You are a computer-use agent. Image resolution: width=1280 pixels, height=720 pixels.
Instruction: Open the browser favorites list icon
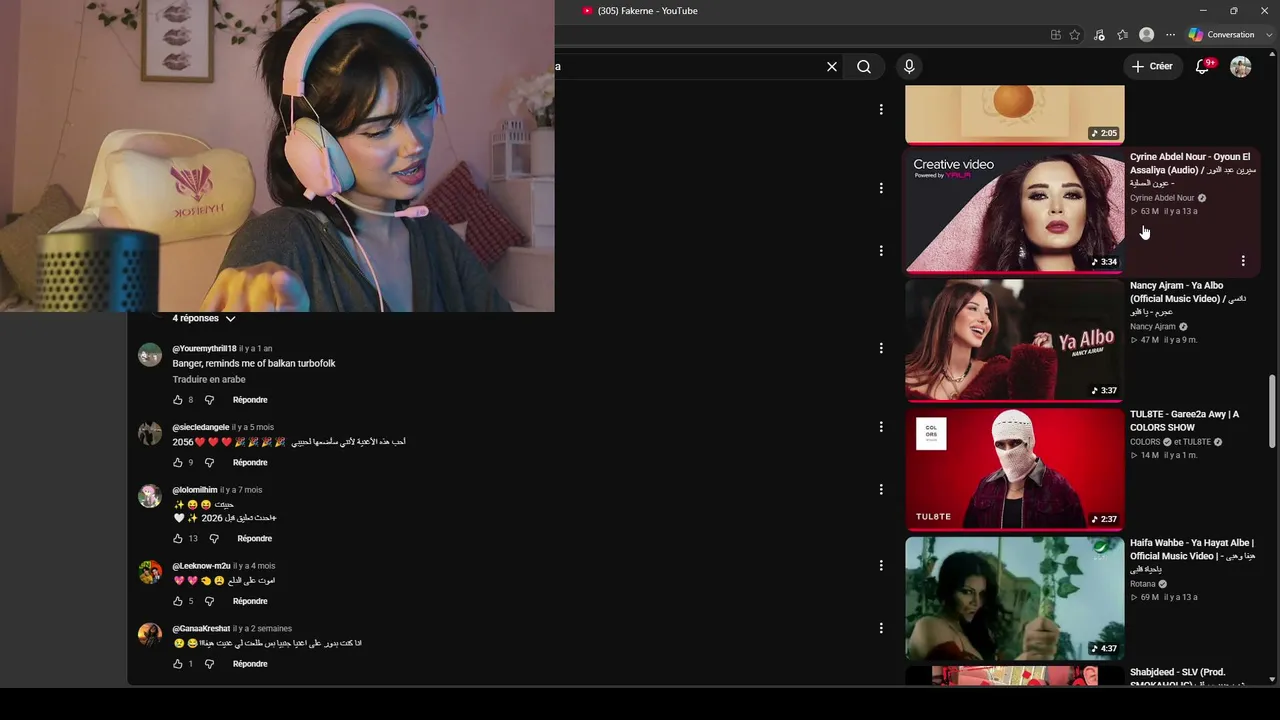click(x=1123, y=35)
